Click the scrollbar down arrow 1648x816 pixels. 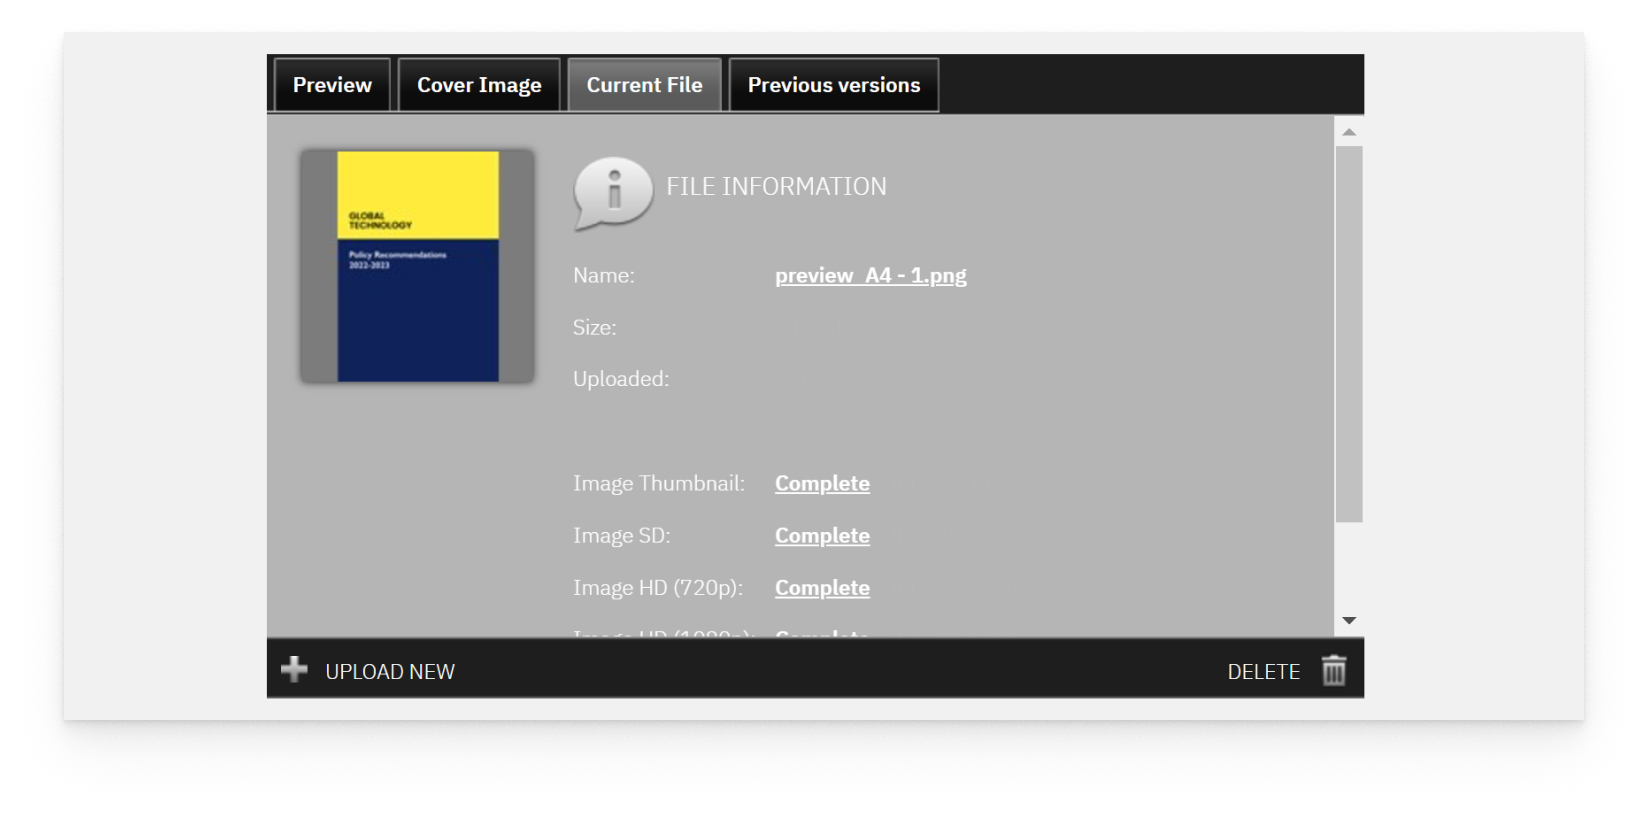[x=1349, y=621]
